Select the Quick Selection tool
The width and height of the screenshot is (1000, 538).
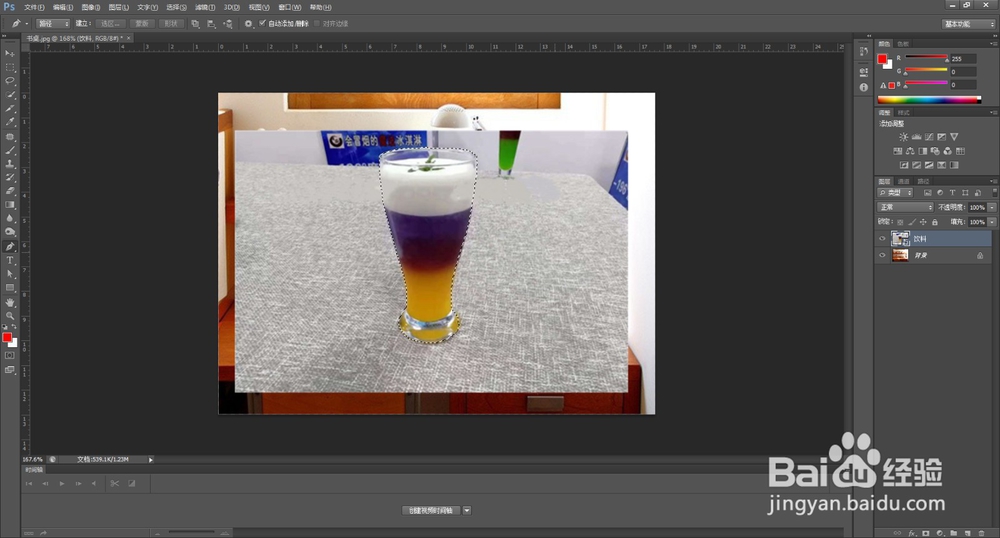(10, 95)
